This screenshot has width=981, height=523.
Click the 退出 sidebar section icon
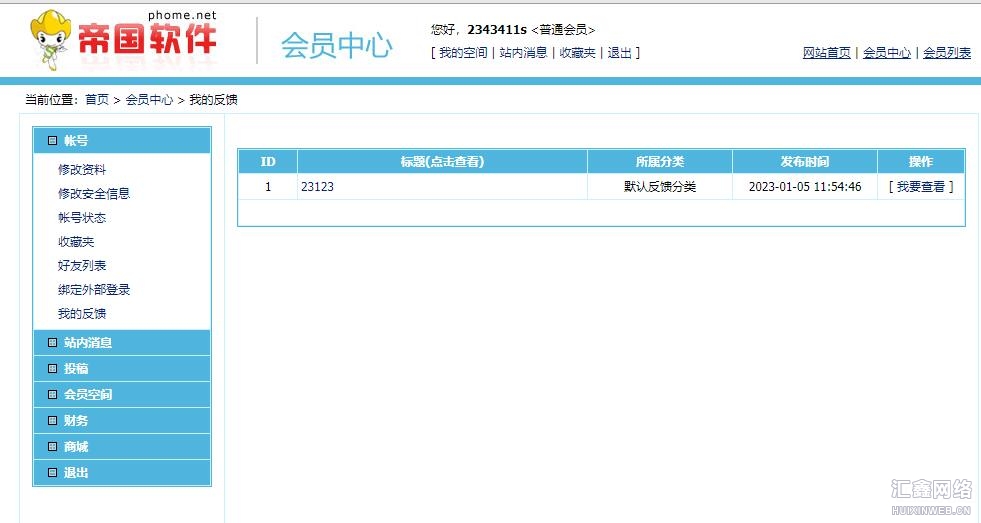[x=53, y=473]
